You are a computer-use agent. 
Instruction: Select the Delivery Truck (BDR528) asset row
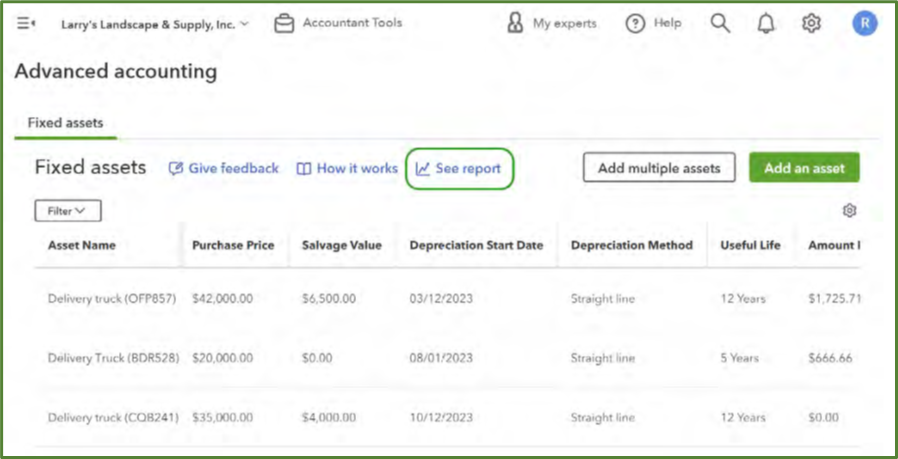coord(113,358)
